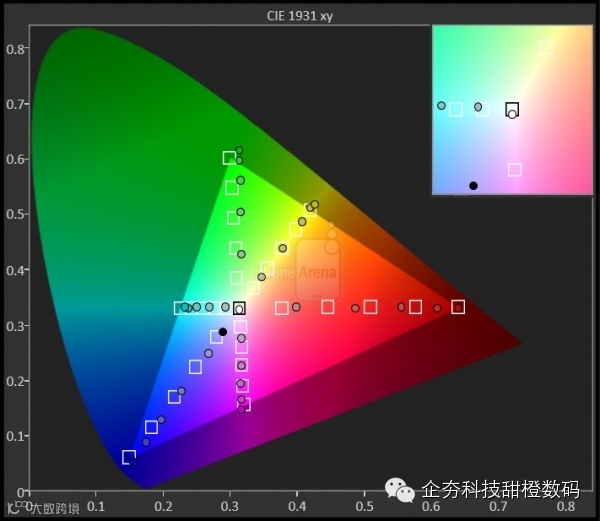The image size is (600, 521).
Task: Click the 0.4 label on the vertical axis
Action: tap(16, 270)
